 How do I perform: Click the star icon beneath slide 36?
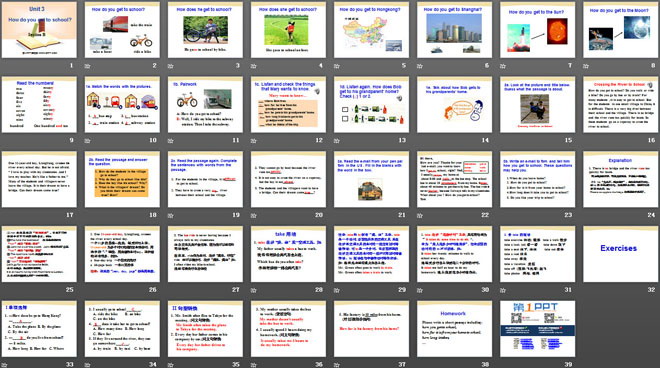(254, 365)
